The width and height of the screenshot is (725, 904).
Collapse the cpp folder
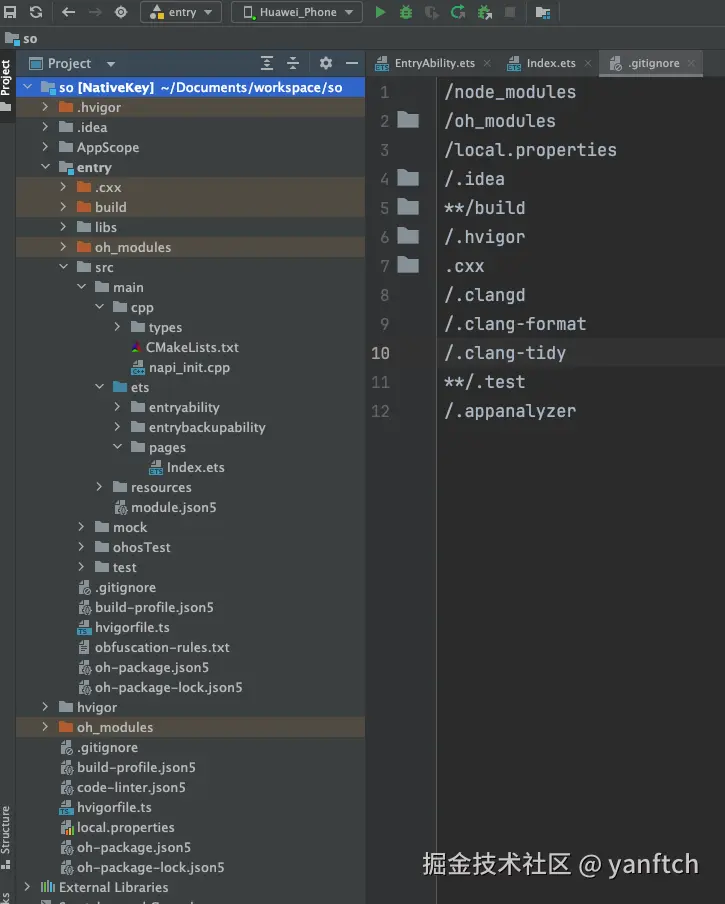pos(99,307)
